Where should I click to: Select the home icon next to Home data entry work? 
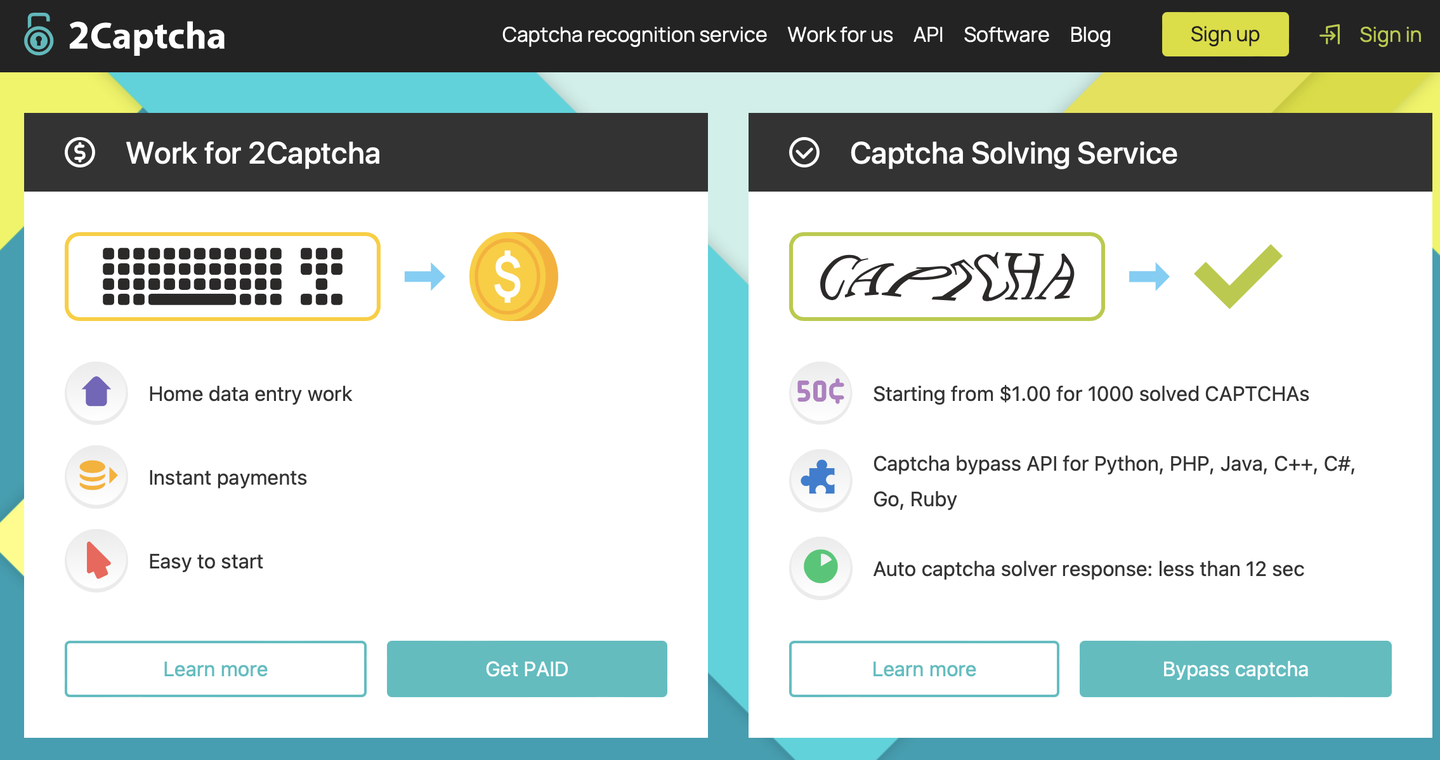click(96, 393)
